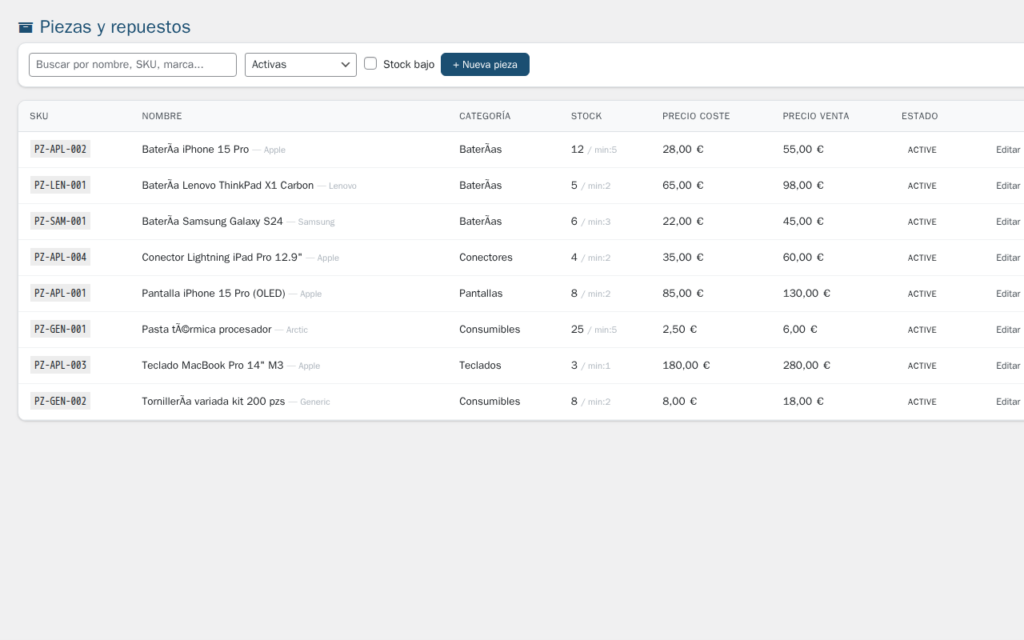The width and height of the screenshot is (1024, 640).
Task: Open Editar for Teclado MacBook Pro
Action: (1007, 366)
